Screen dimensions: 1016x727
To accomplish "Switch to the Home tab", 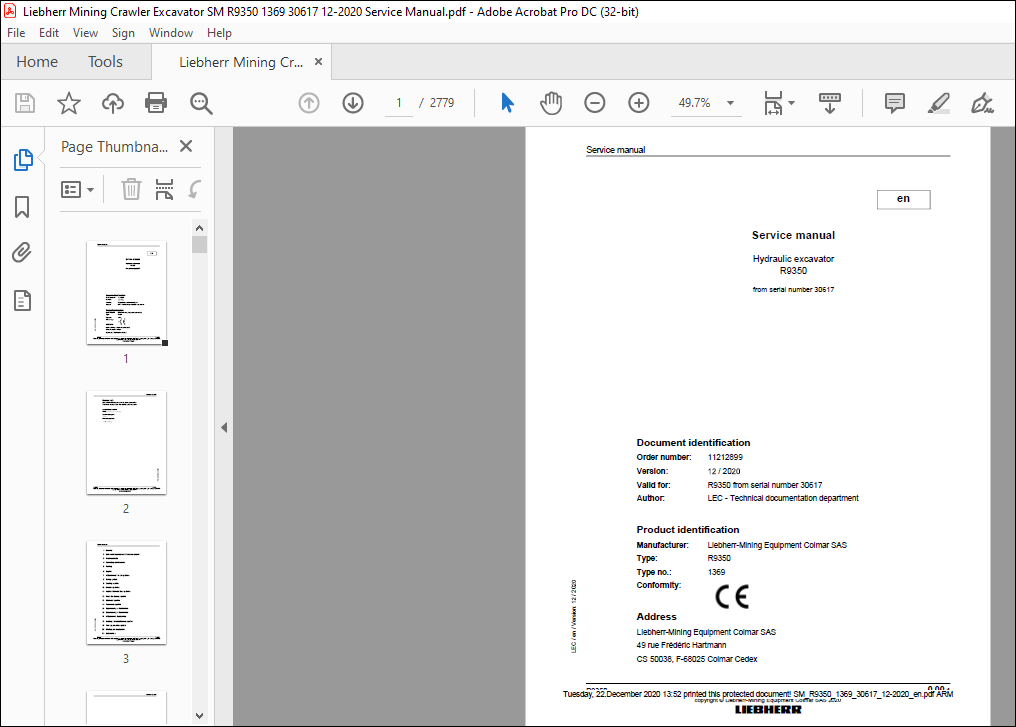I will tap(37, 62).
